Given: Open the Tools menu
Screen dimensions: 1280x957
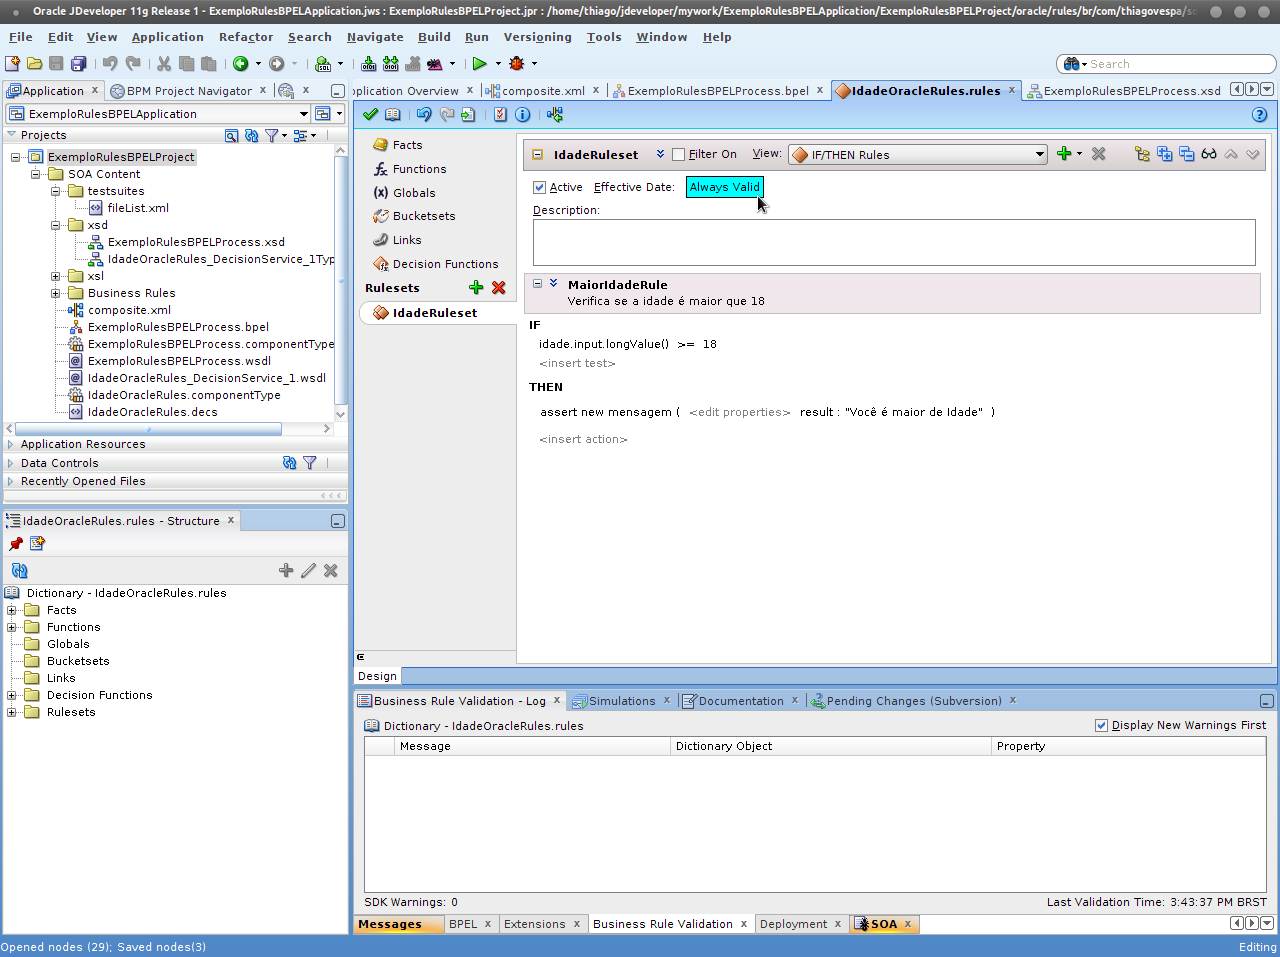Looking at the screenshot, I should (x=604, y=37).
